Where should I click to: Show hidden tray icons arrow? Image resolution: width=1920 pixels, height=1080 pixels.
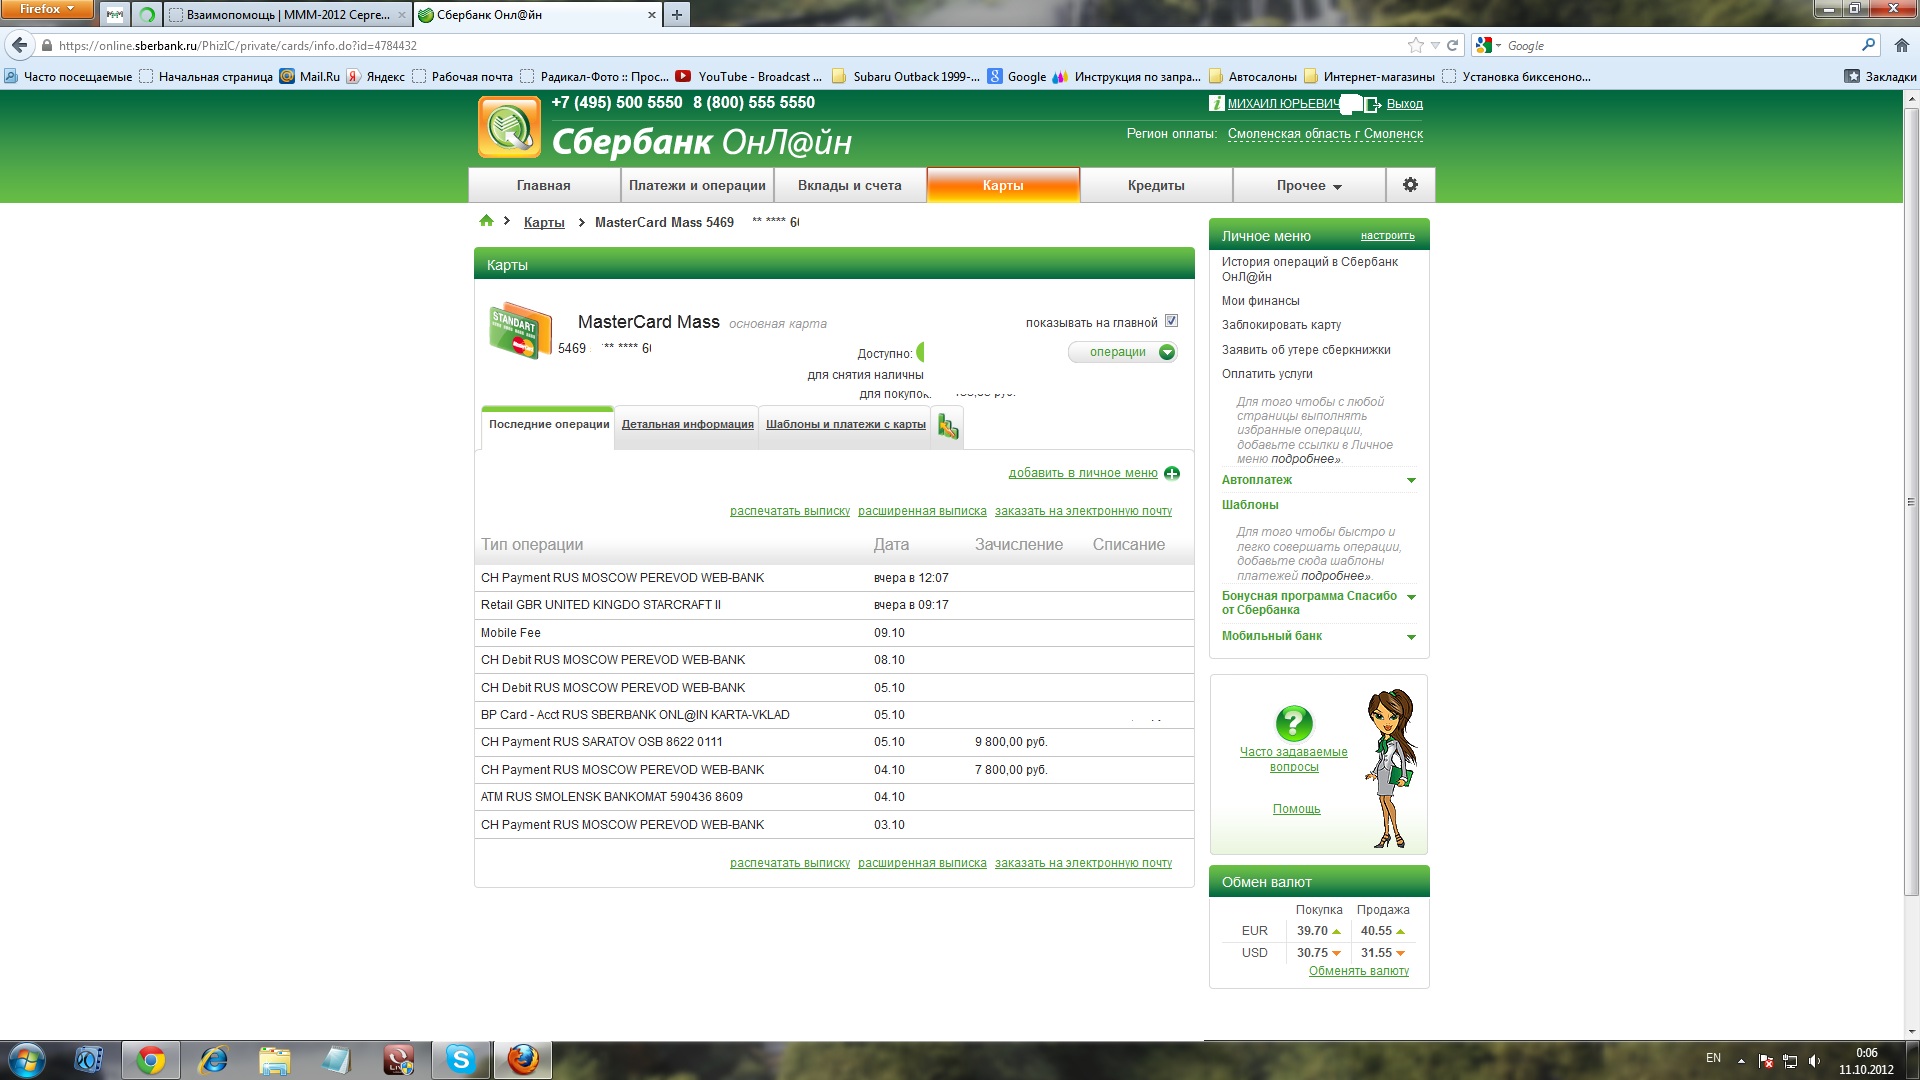[1741, 1061]
